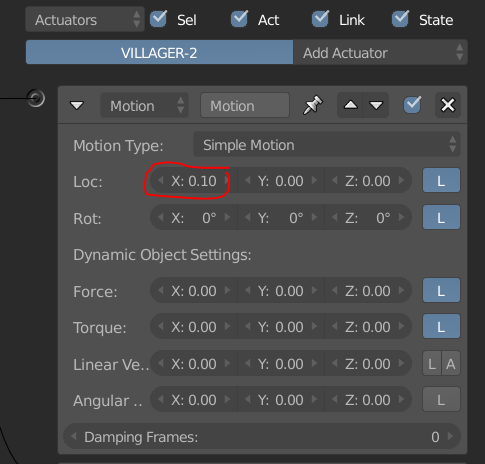
Task: Click the Motion actuator name field
Action: coord(245,105)
